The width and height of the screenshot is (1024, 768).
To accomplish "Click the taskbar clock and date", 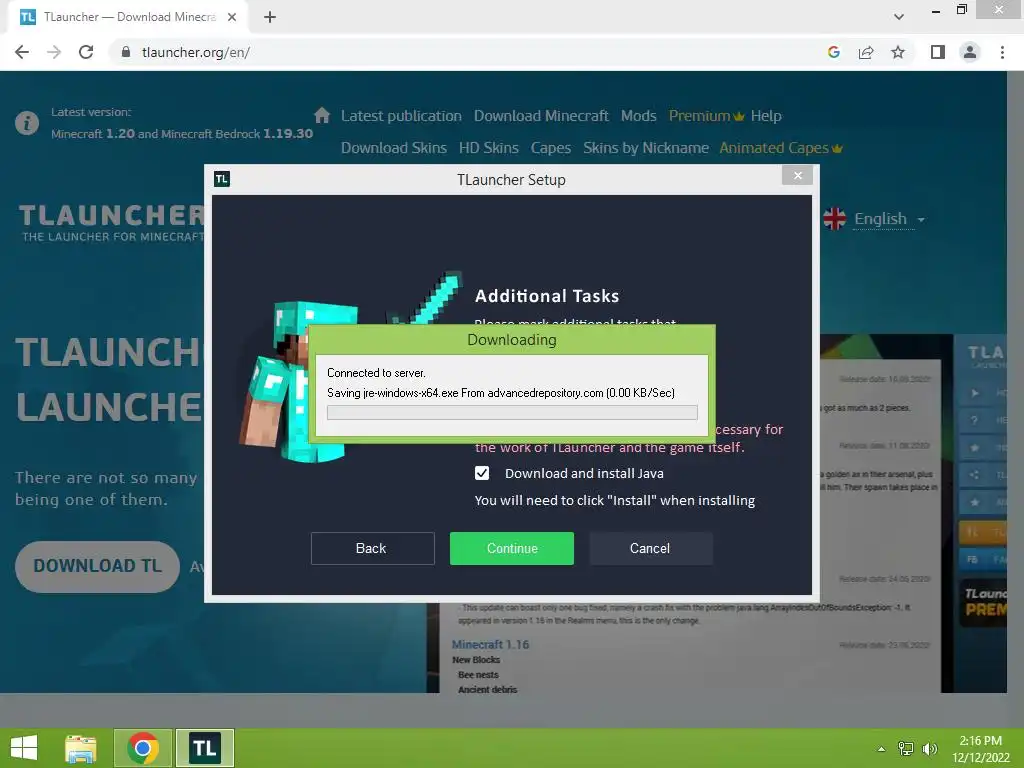I will (980, 749).
